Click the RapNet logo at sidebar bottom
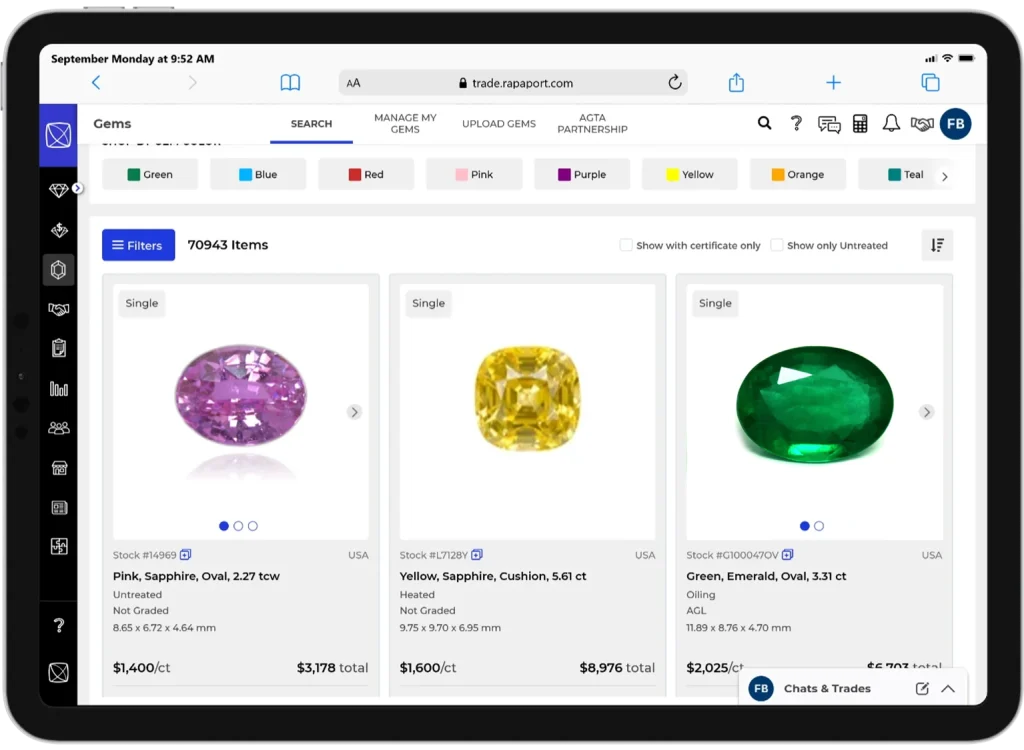 click(59, 672)
